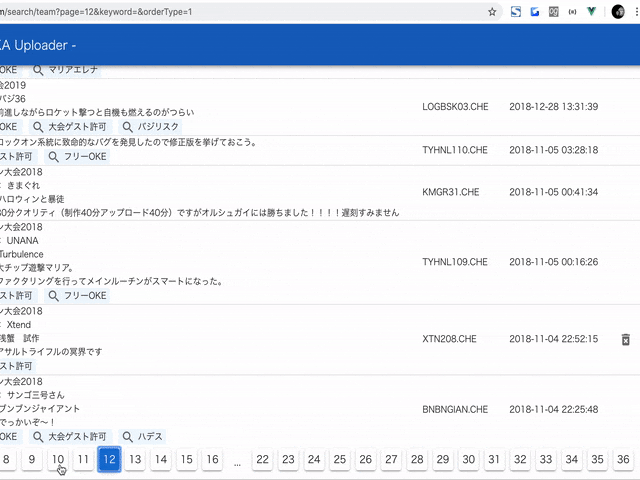Go to page 28

coord(417,460)
